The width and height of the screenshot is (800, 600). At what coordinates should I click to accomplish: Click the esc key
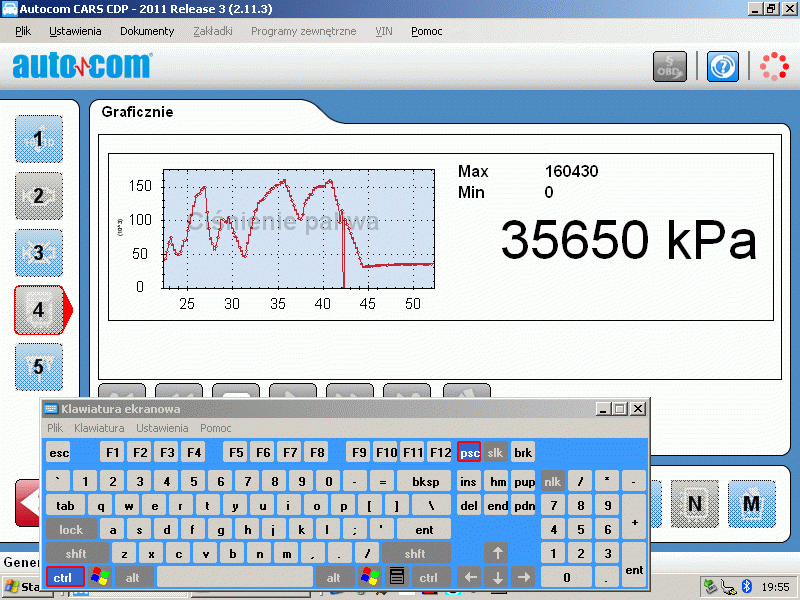point(59,452)
